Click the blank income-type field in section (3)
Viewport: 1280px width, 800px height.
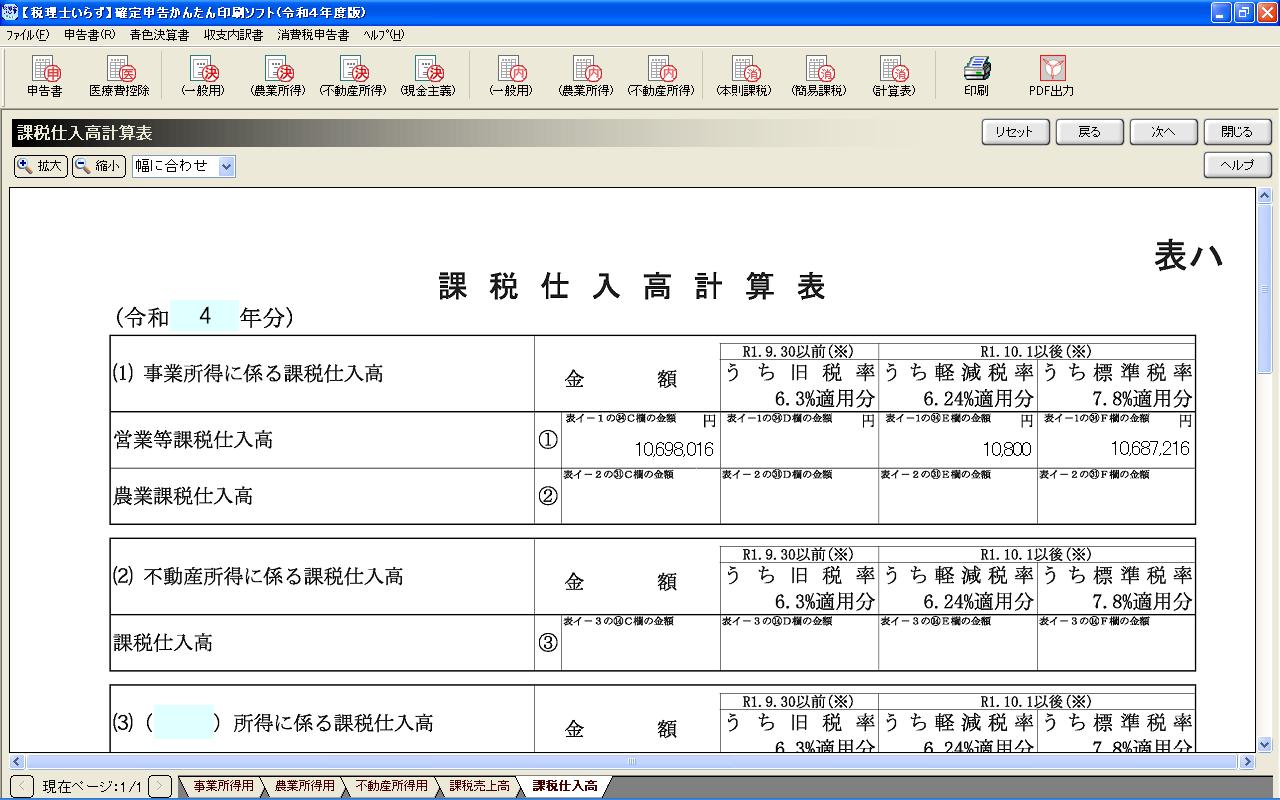184,722
